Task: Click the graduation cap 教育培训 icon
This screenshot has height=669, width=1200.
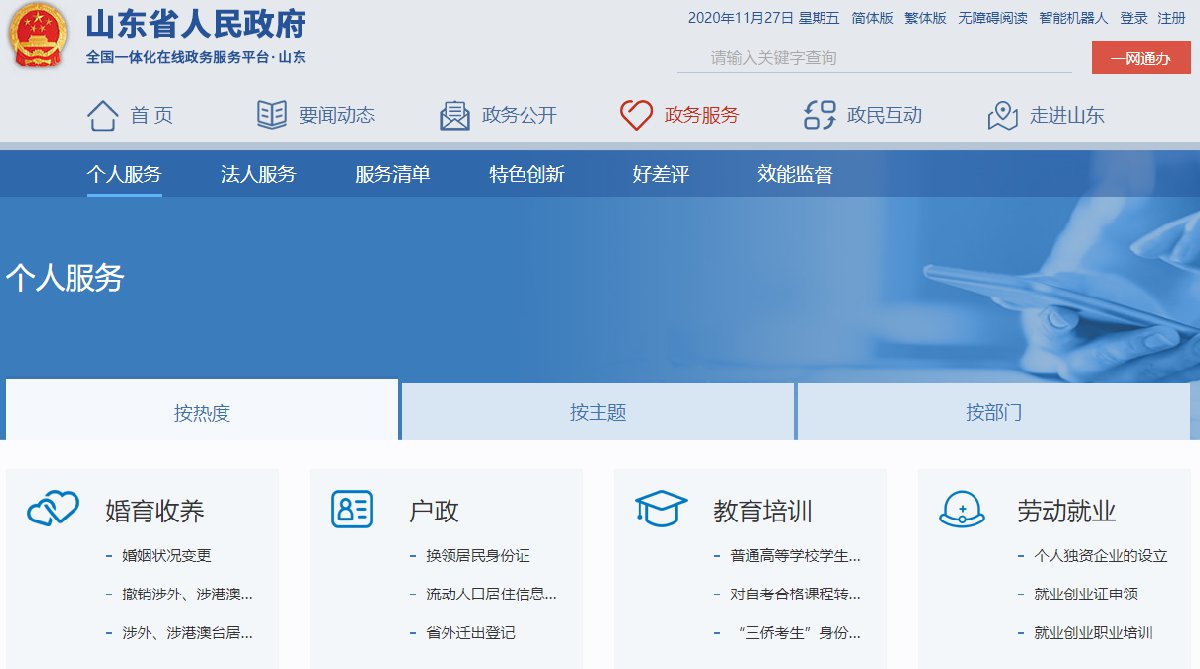Action: [660, 509]
